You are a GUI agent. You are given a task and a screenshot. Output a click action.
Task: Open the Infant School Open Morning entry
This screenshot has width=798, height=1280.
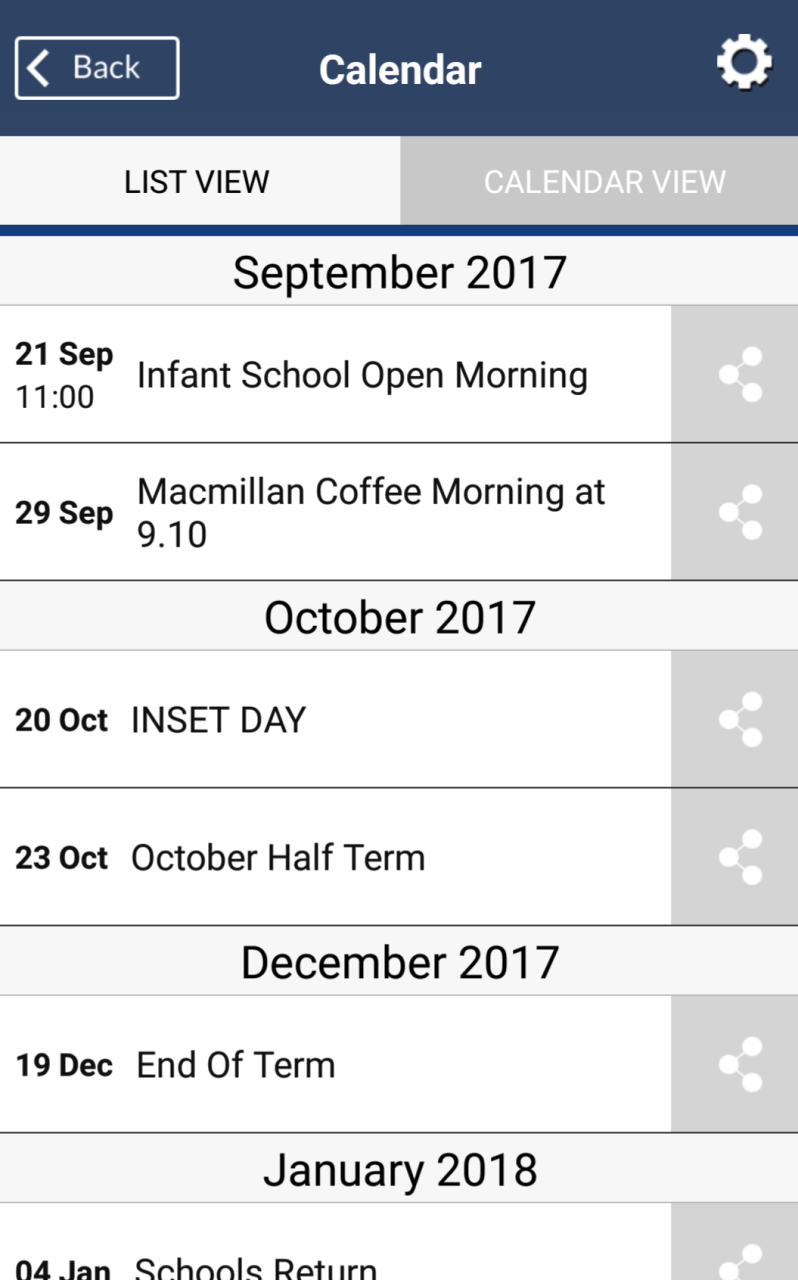click(x=335, y=374)
